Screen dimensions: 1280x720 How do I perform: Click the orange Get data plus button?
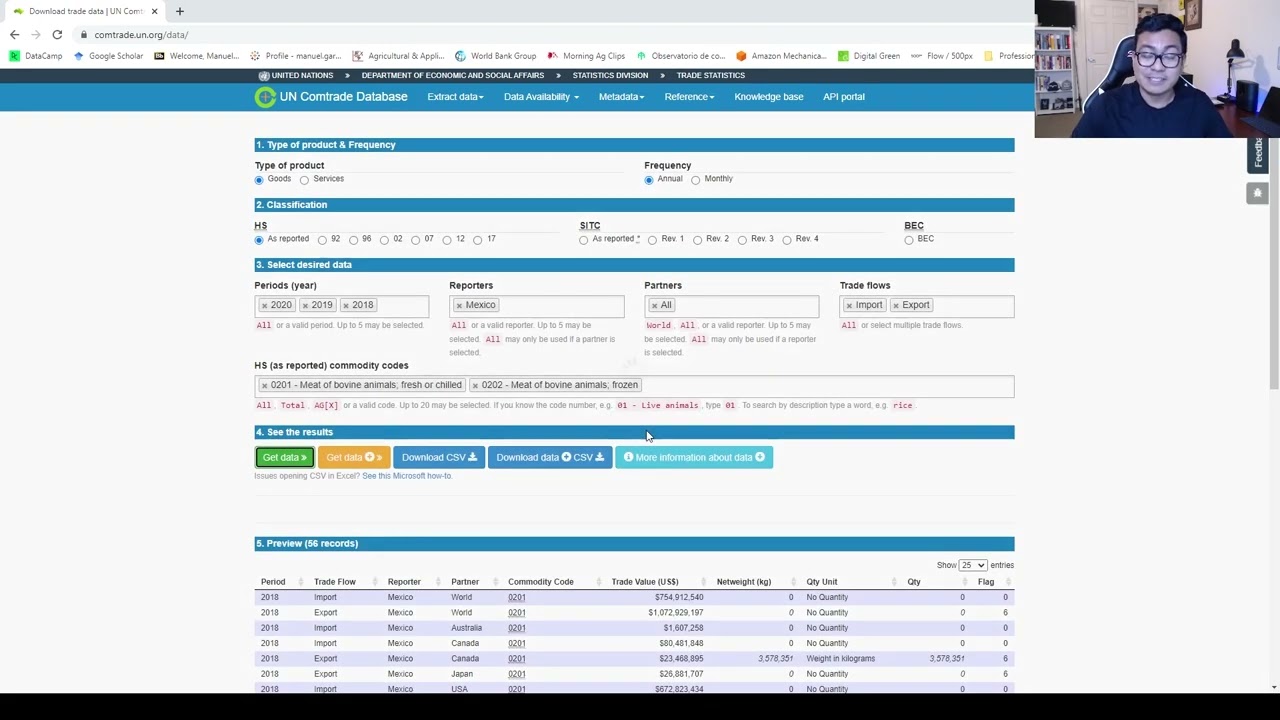[354, 457]
